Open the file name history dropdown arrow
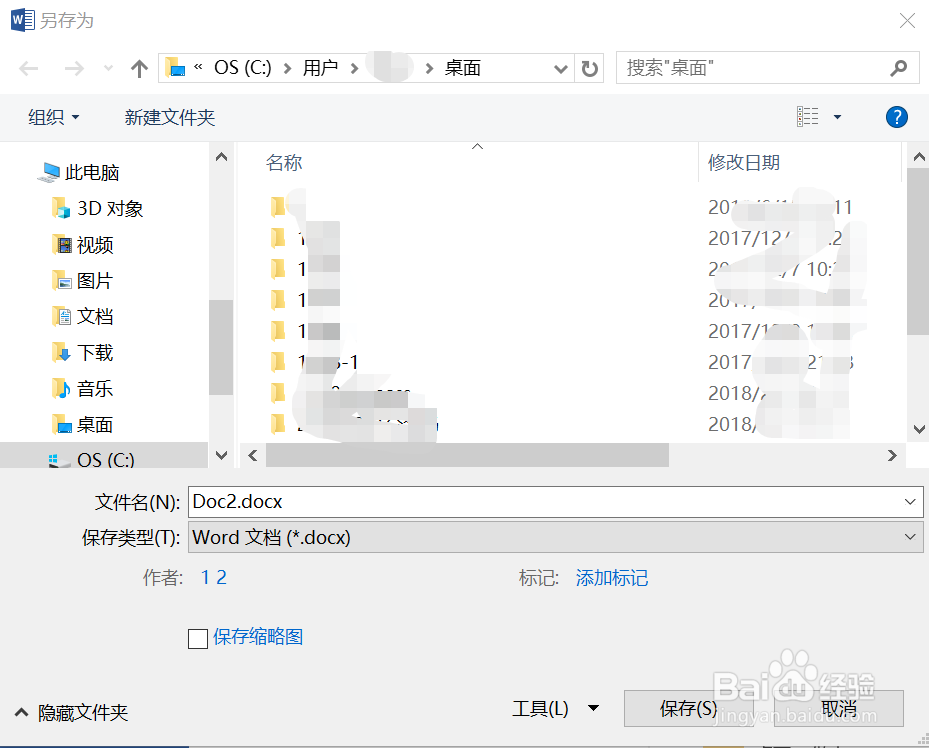The image size is (929, 748). [x=909, y=501]
